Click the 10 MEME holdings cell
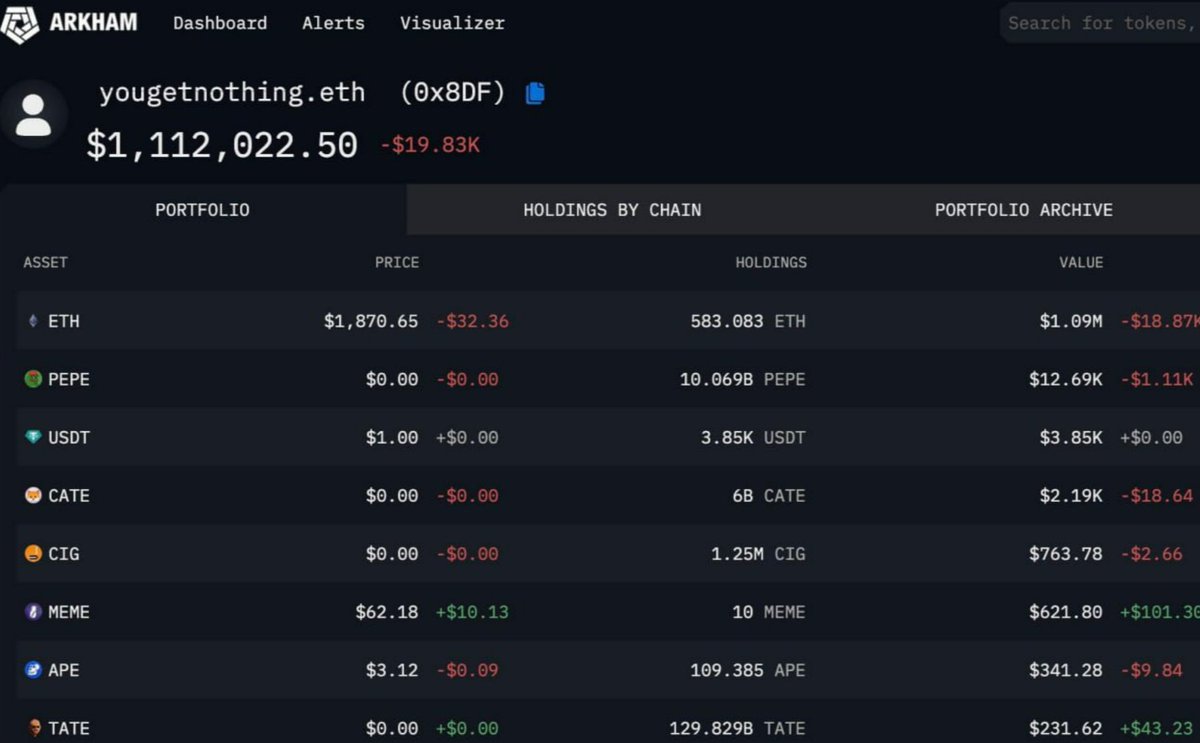This screenshot has height=743, width=1200. pyautogui.click(x=769, y=611)
